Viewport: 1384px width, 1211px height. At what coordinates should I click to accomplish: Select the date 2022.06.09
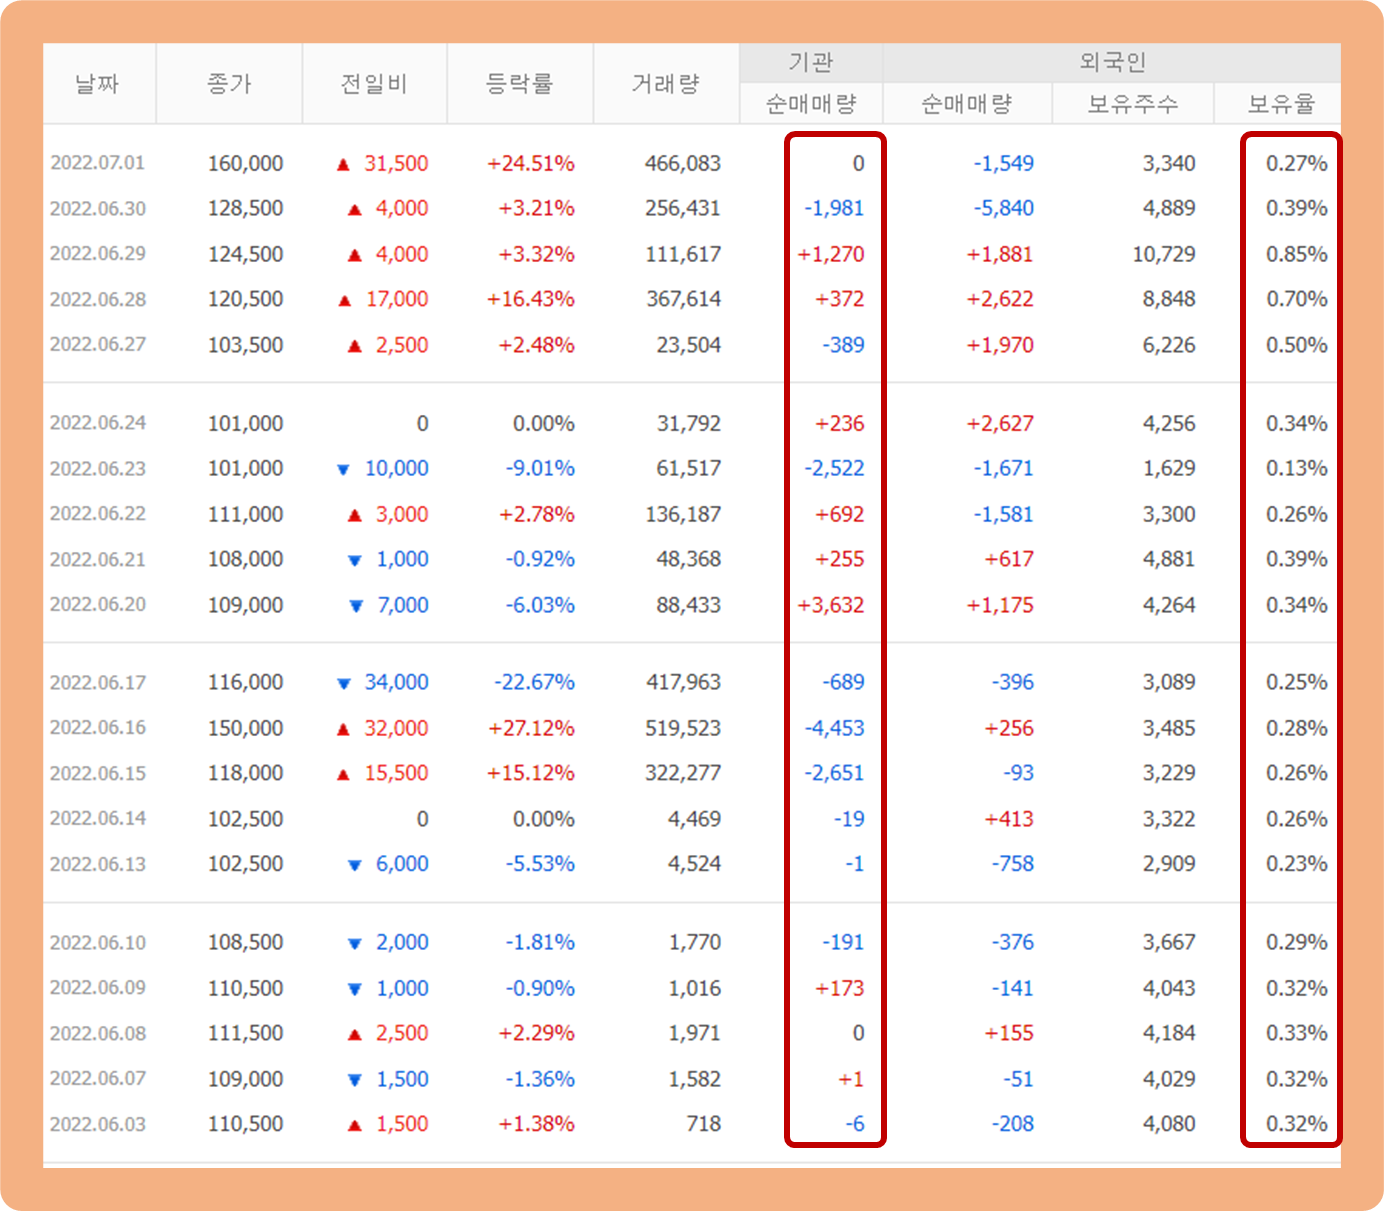(98, 988)
